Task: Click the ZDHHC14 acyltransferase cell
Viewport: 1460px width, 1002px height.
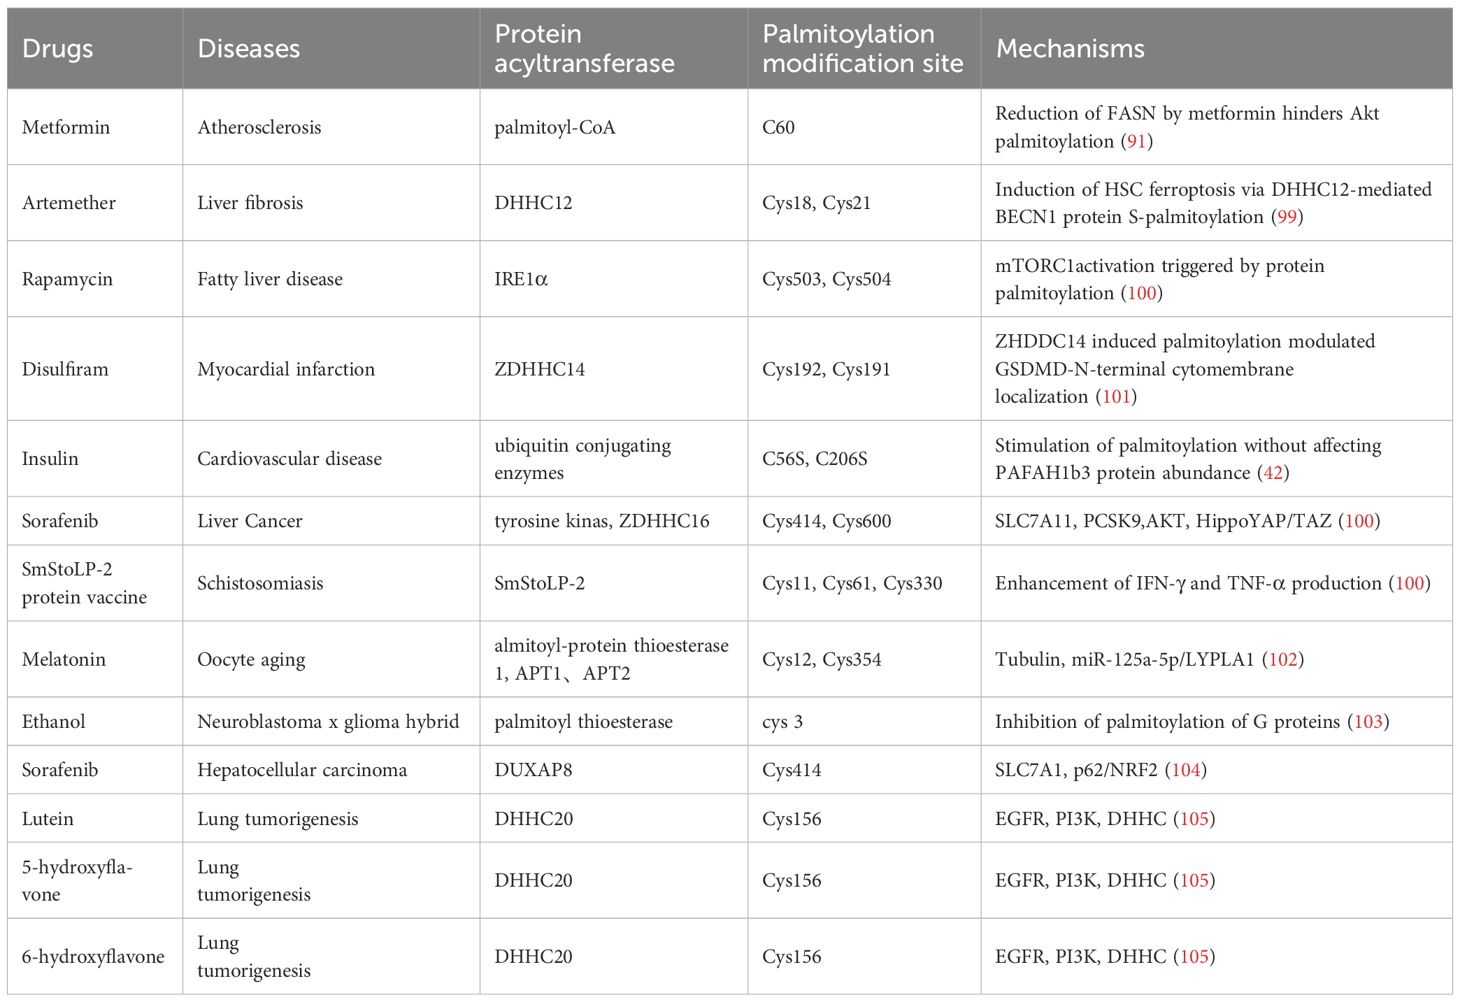Action: (539, 369)
